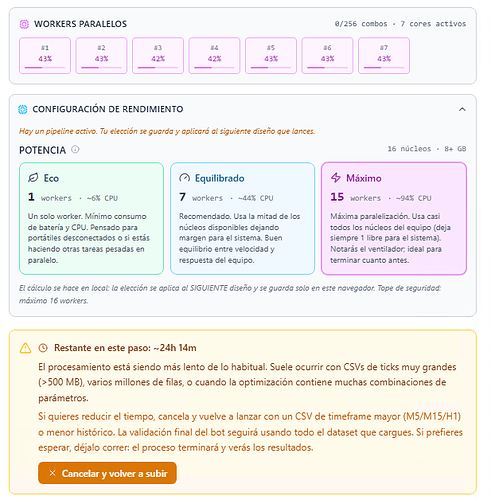Click the clock icon beside Restante
The height and width of the screenshot is (500, 491).
tap(43, 348)
